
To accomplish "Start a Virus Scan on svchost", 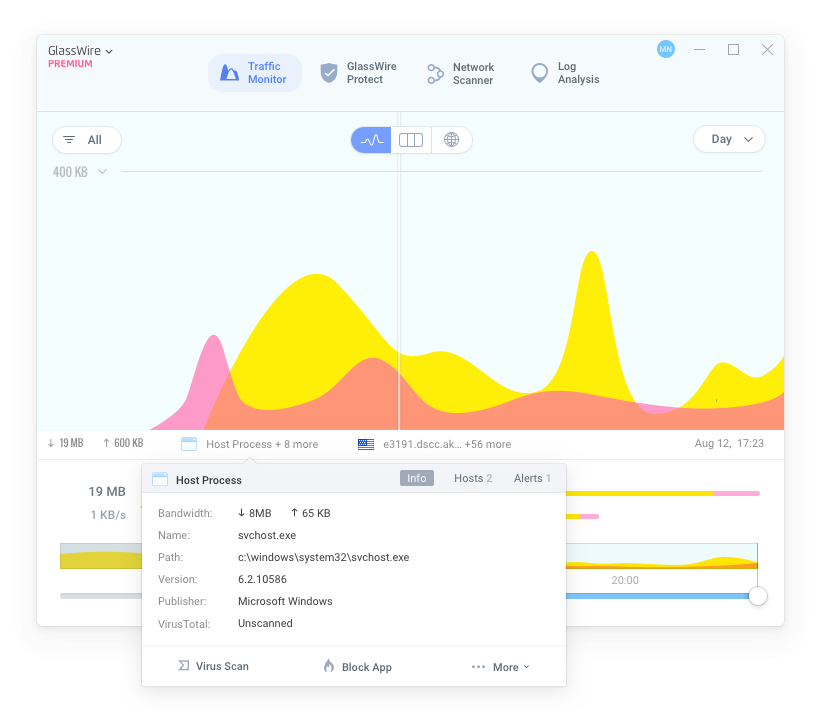I will pyautogui.click(x=213, y=666).
